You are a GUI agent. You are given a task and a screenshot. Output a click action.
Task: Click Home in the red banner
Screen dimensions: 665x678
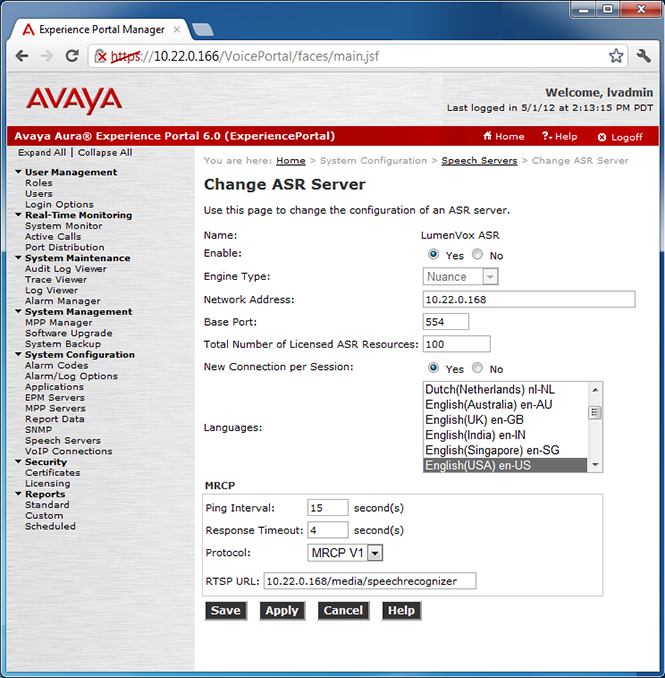point(504,137)
